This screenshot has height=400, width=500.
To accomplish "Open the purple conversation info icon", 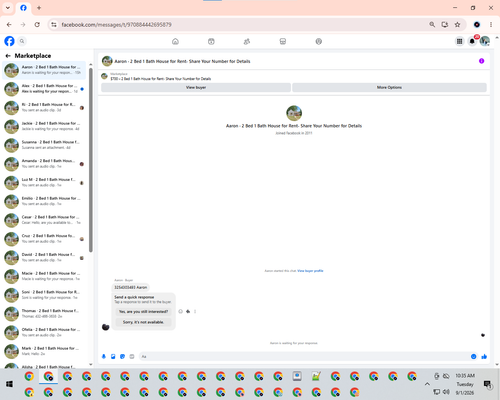I will [x=481, y=61].
